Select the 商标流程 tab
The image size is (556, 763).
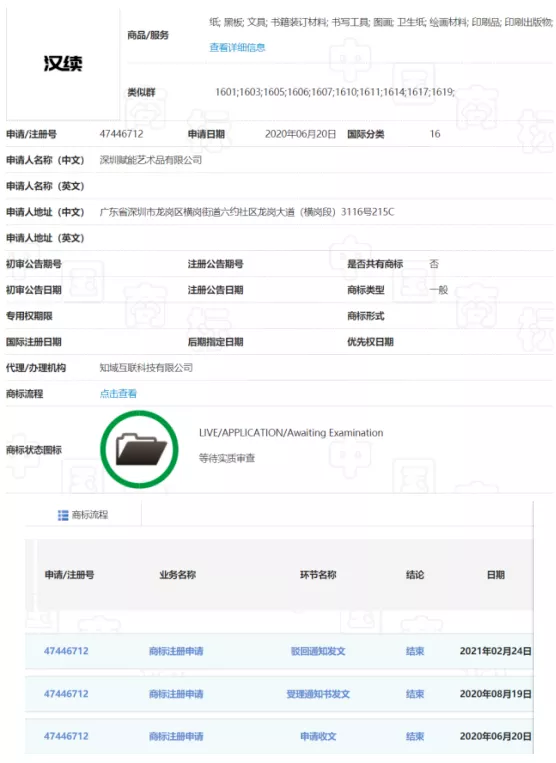pyautogui.click(x=83, y=515)
